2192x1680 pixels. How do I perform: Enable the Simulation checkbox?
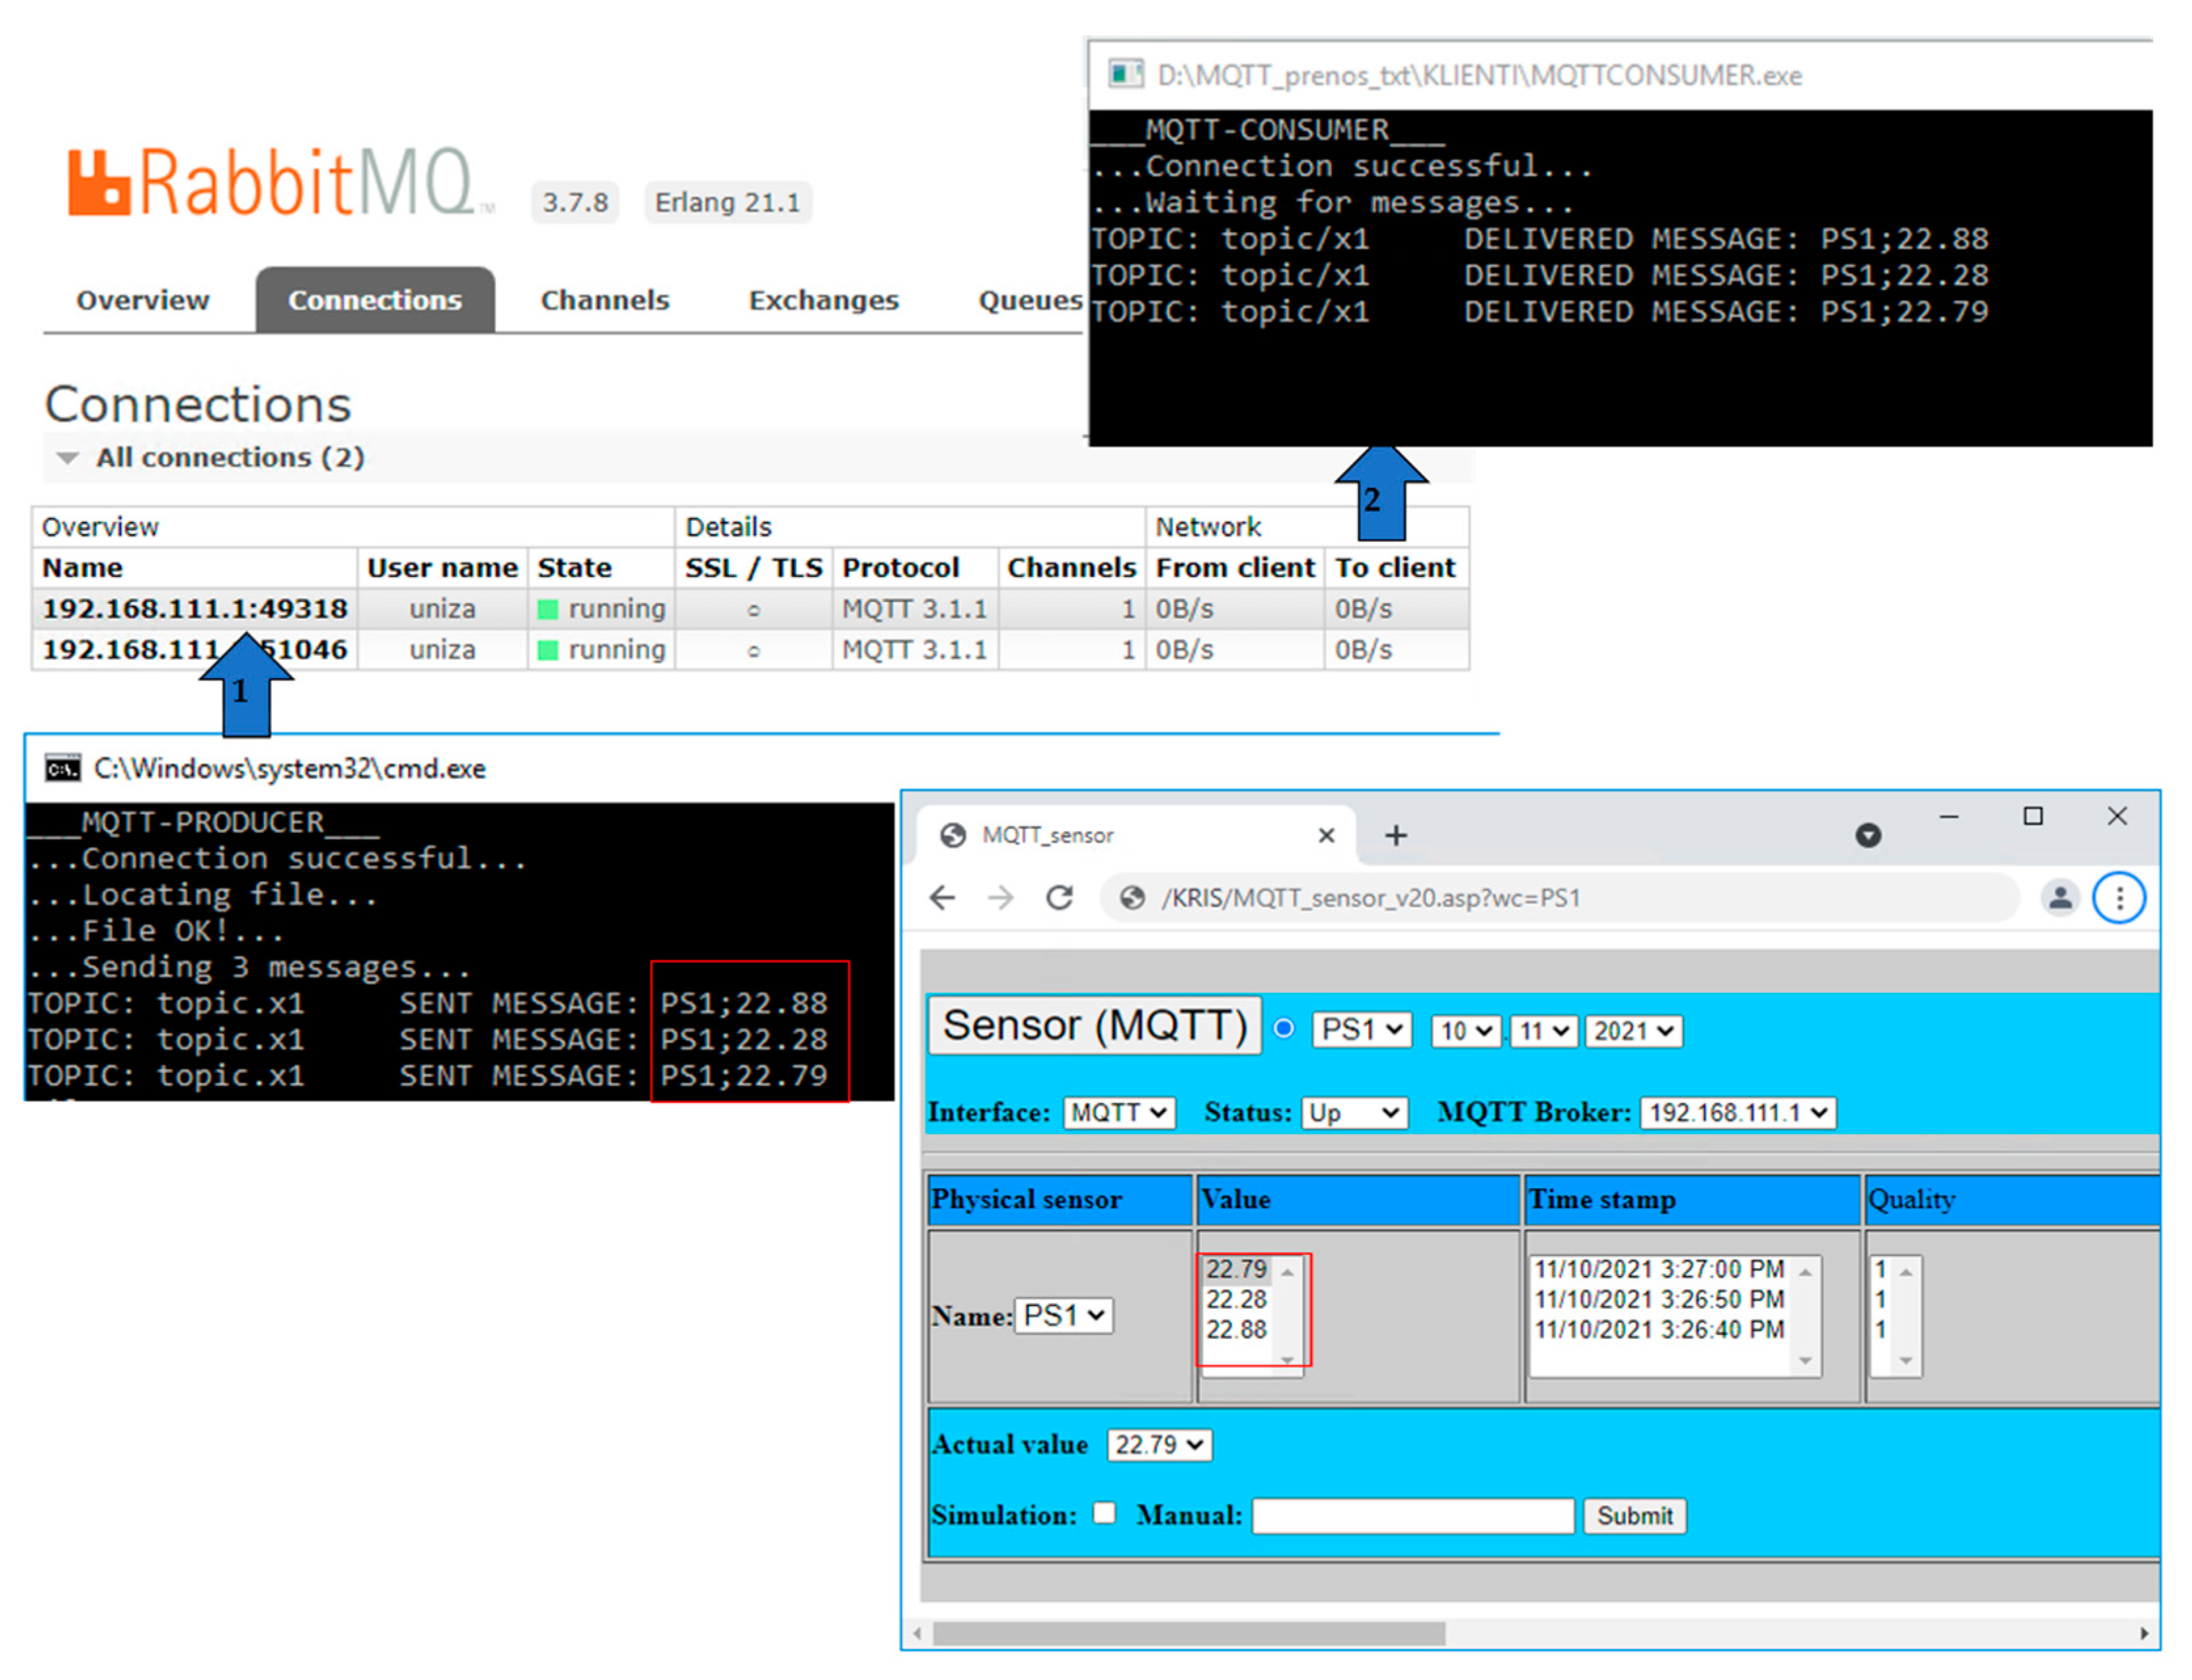click(x=1104, y=1513)
